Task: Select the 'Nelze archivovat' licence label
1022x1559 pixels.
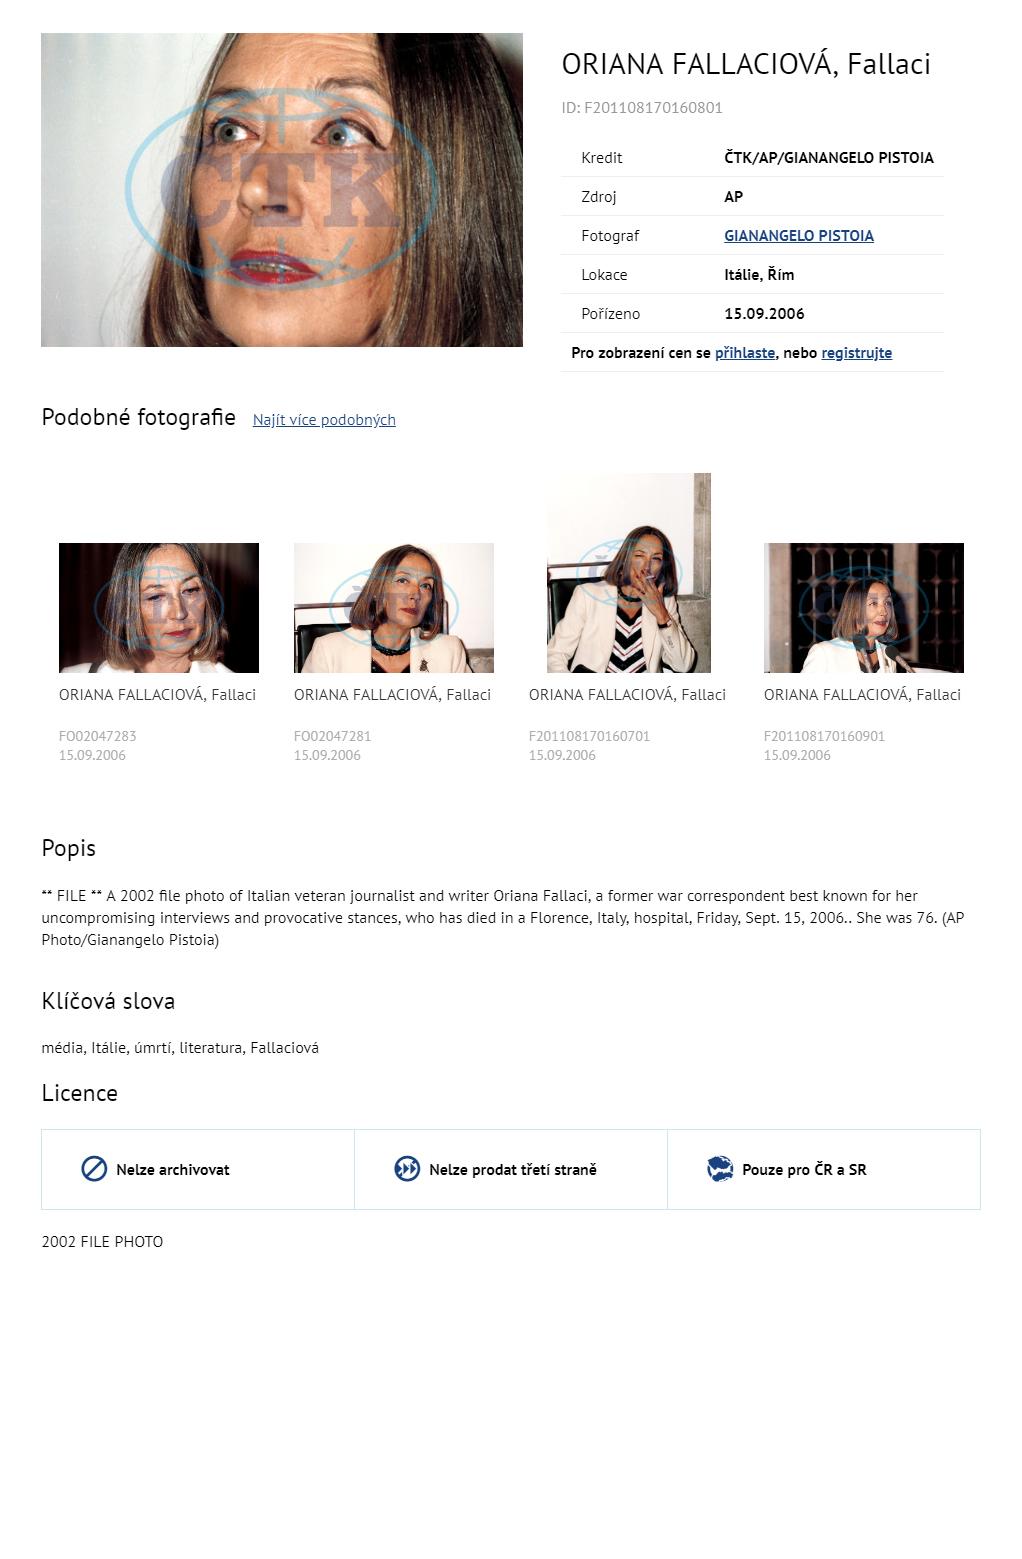Action: pyautogui.click(x=173, y=1170)
